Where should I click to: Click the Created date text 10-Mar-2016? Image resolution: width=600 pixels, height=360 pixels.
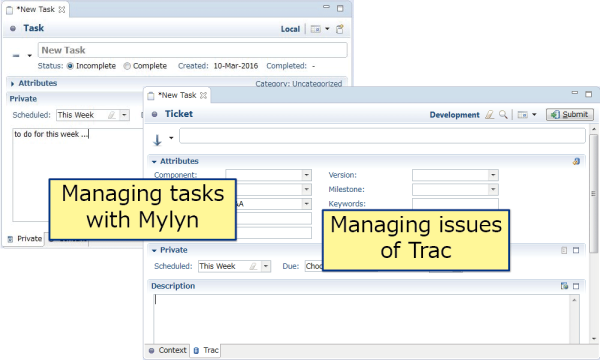(236, 66)
